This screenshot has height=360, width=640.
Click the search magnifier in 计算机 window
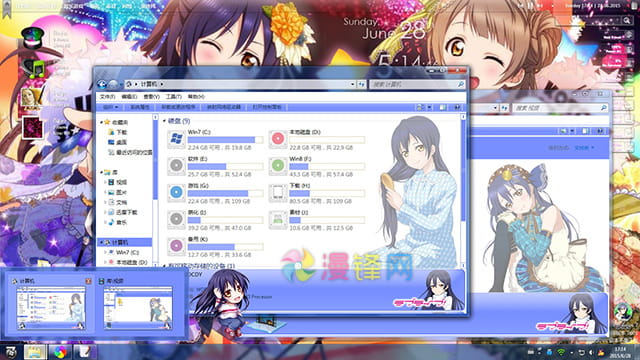(460, 84)
